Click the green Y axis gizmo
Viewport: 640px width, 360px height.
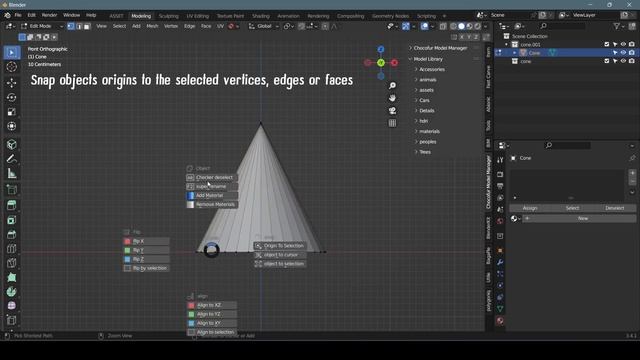(381, 63)
